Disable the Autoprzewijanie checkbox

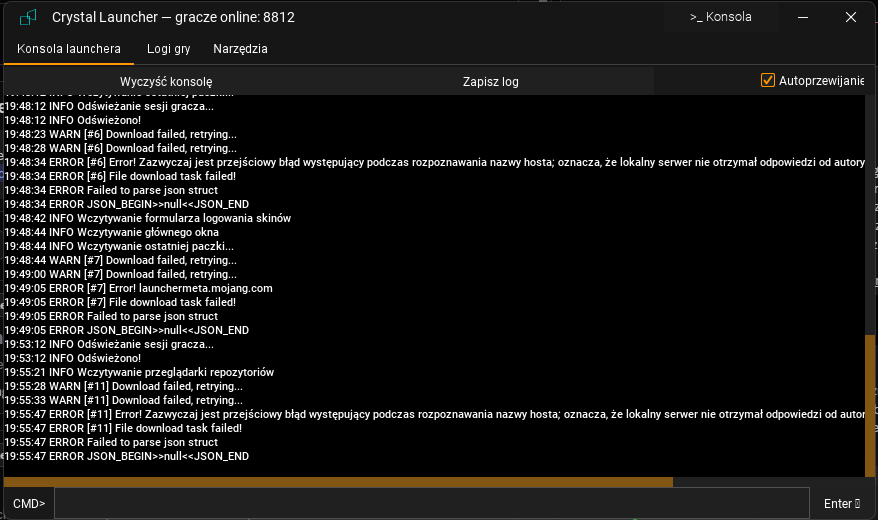point(768,81)
